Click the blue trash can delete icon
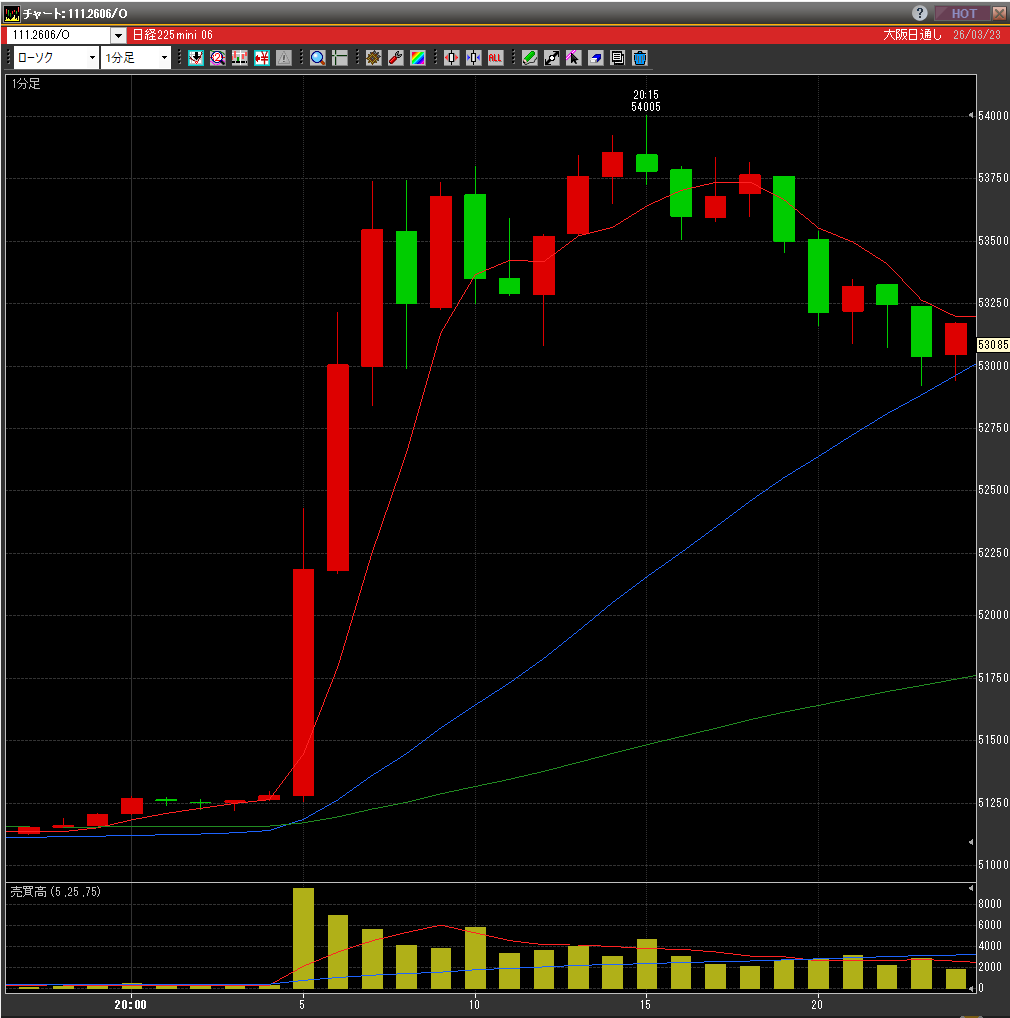Image resolution: width=1010 pixels, height=1018 pixels. tap(639, 58)
